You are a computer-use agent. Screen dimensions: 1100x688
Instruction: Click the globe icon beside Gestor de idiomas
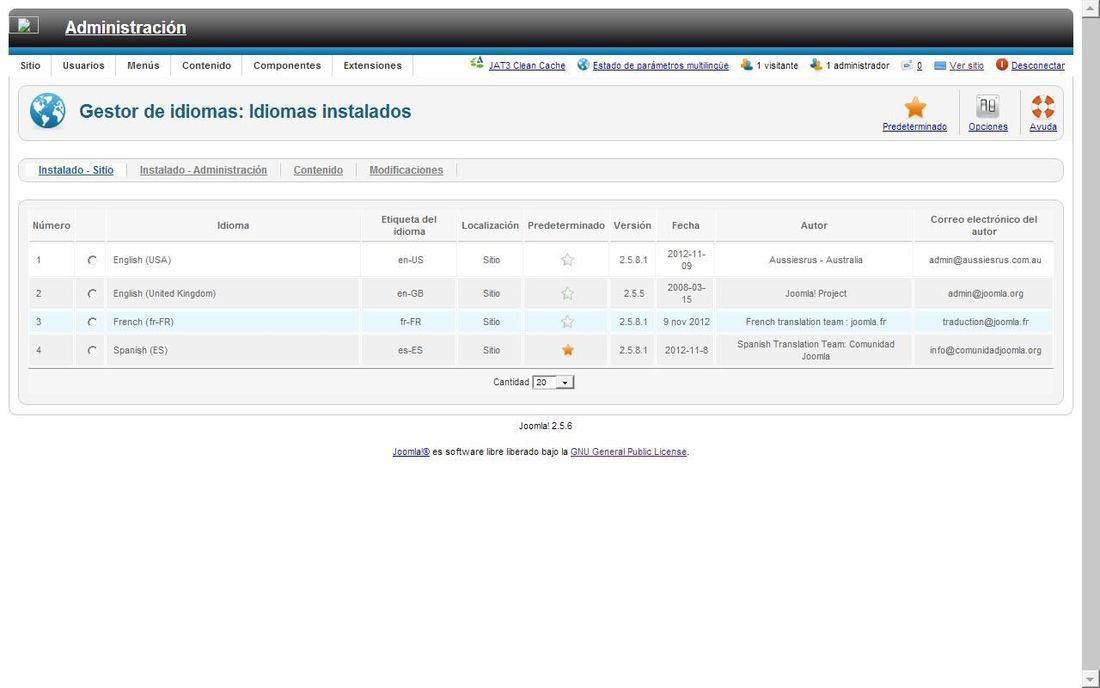48,111
